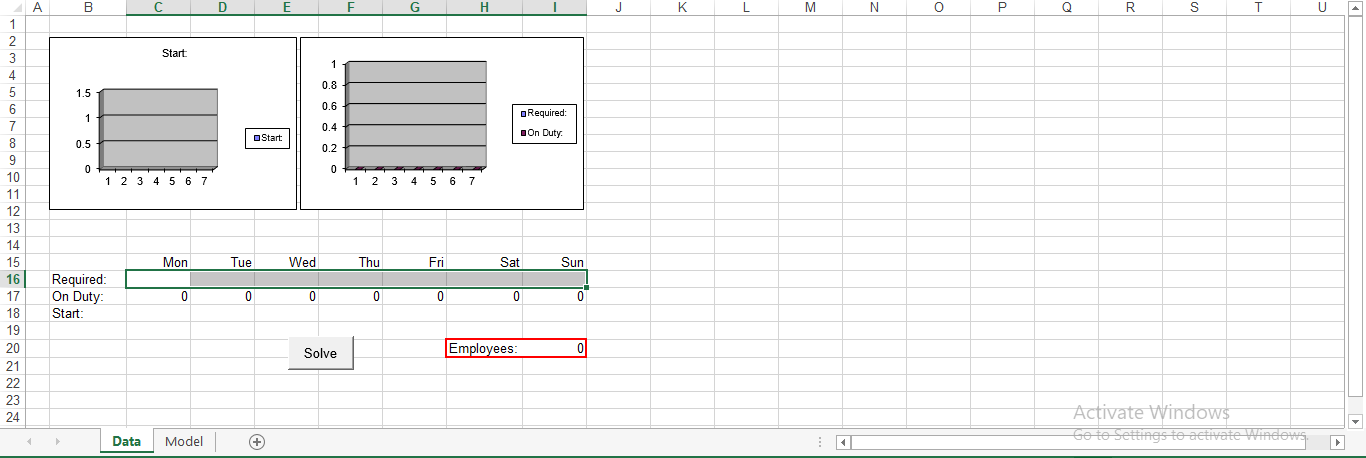Select the Data sheet tab
Screen dimensions: 1366x458
click(126, 441)
